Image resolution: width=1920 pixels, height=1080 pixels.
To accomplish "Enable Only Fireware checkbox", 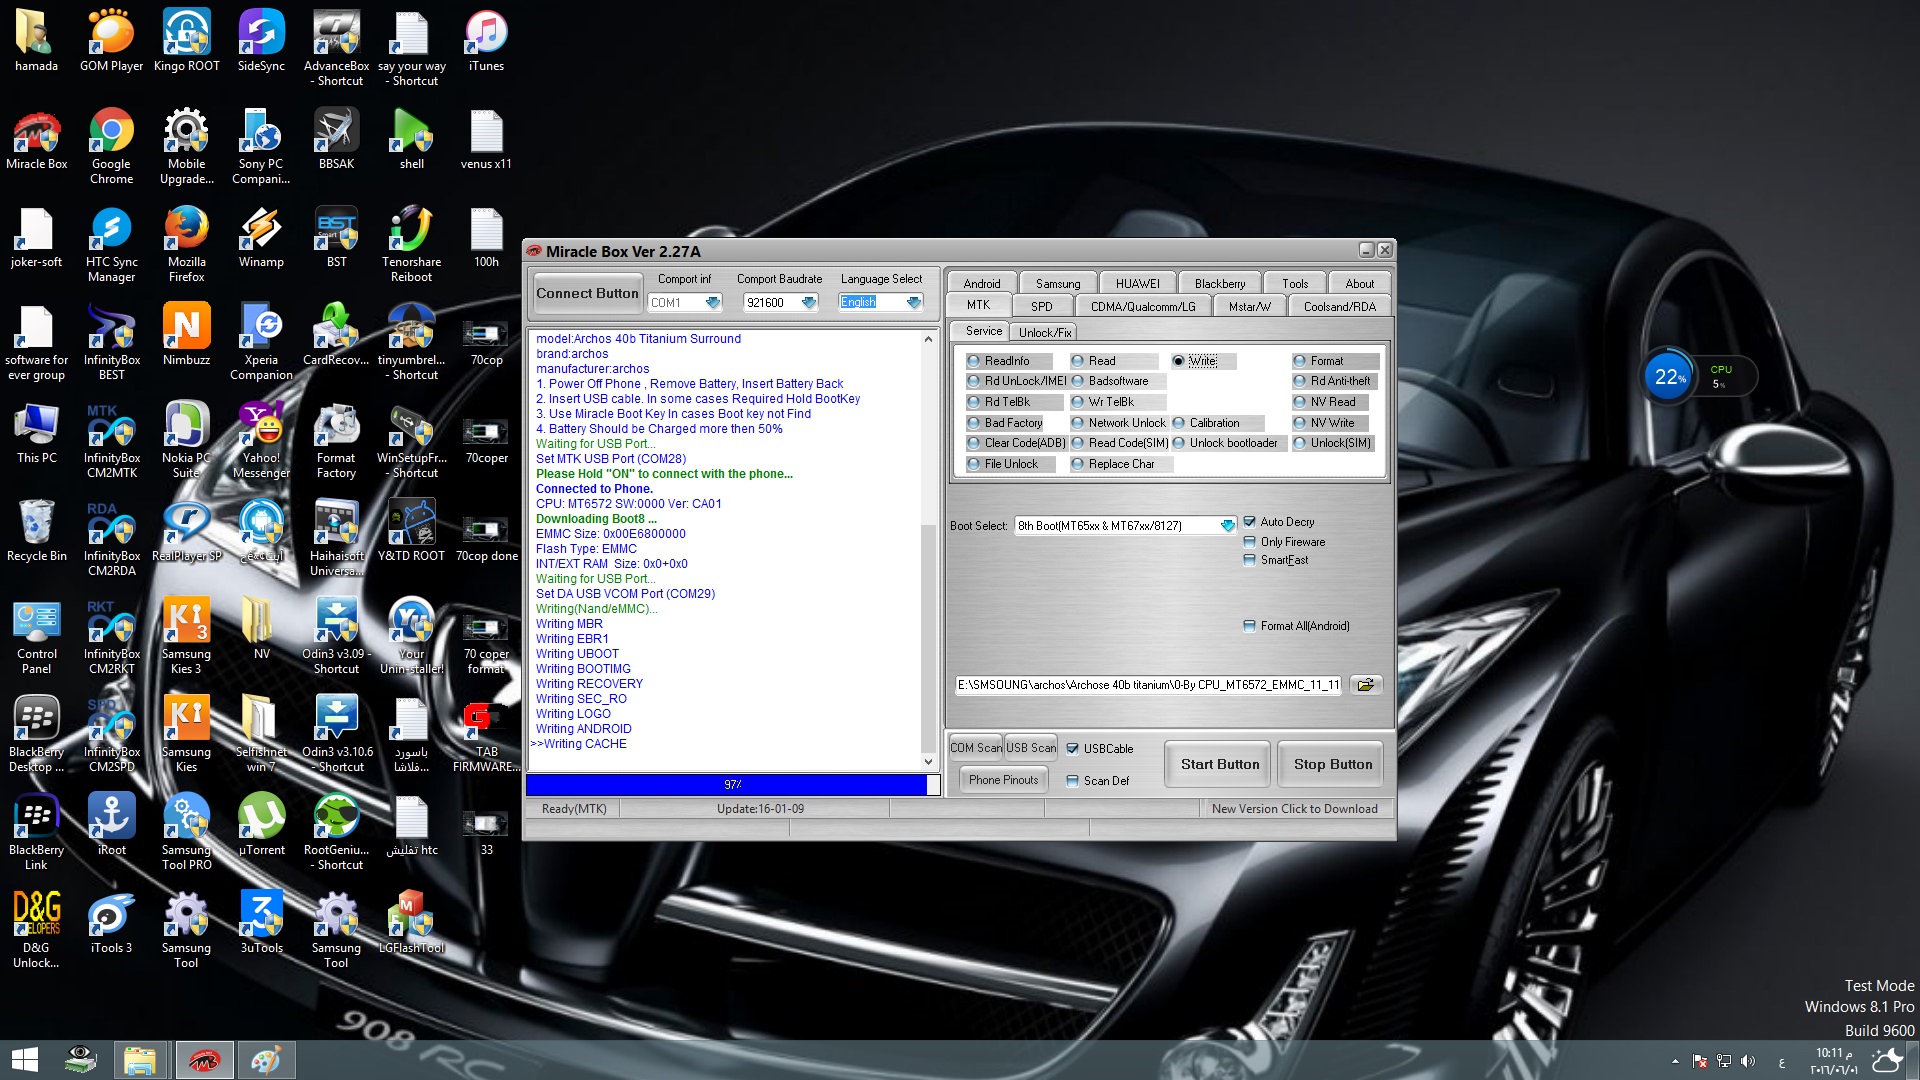I will [1284, 542].
